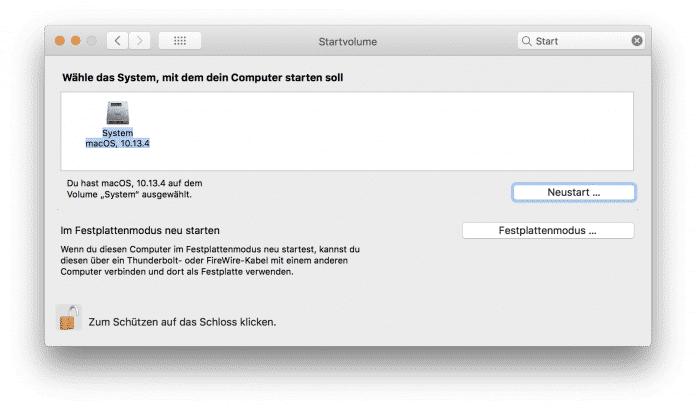Click "Im Festplattenmodus neu starten" heading

(x=140, y=230)
